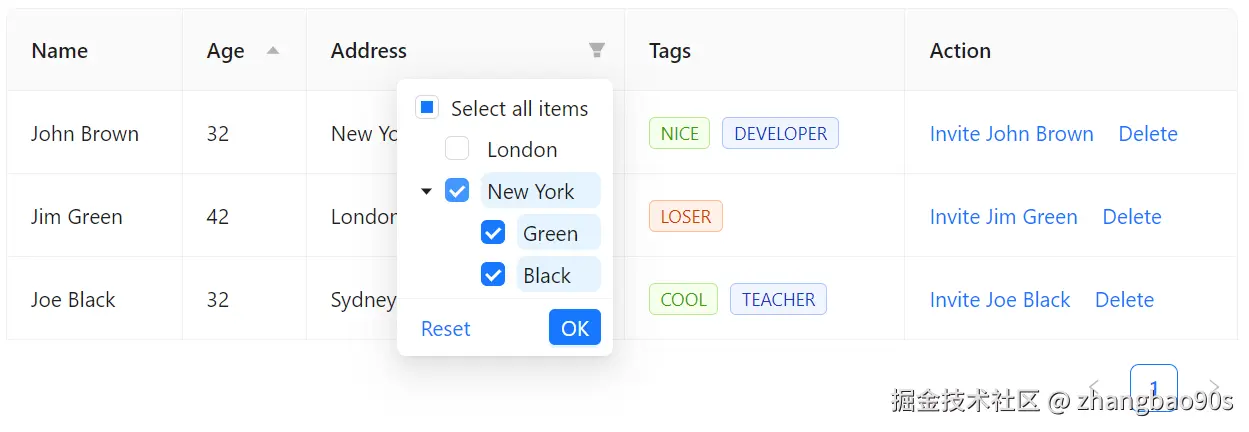1249x432 pixels.
Task: Check the London filter checkbox
Action: click(457, 149)
